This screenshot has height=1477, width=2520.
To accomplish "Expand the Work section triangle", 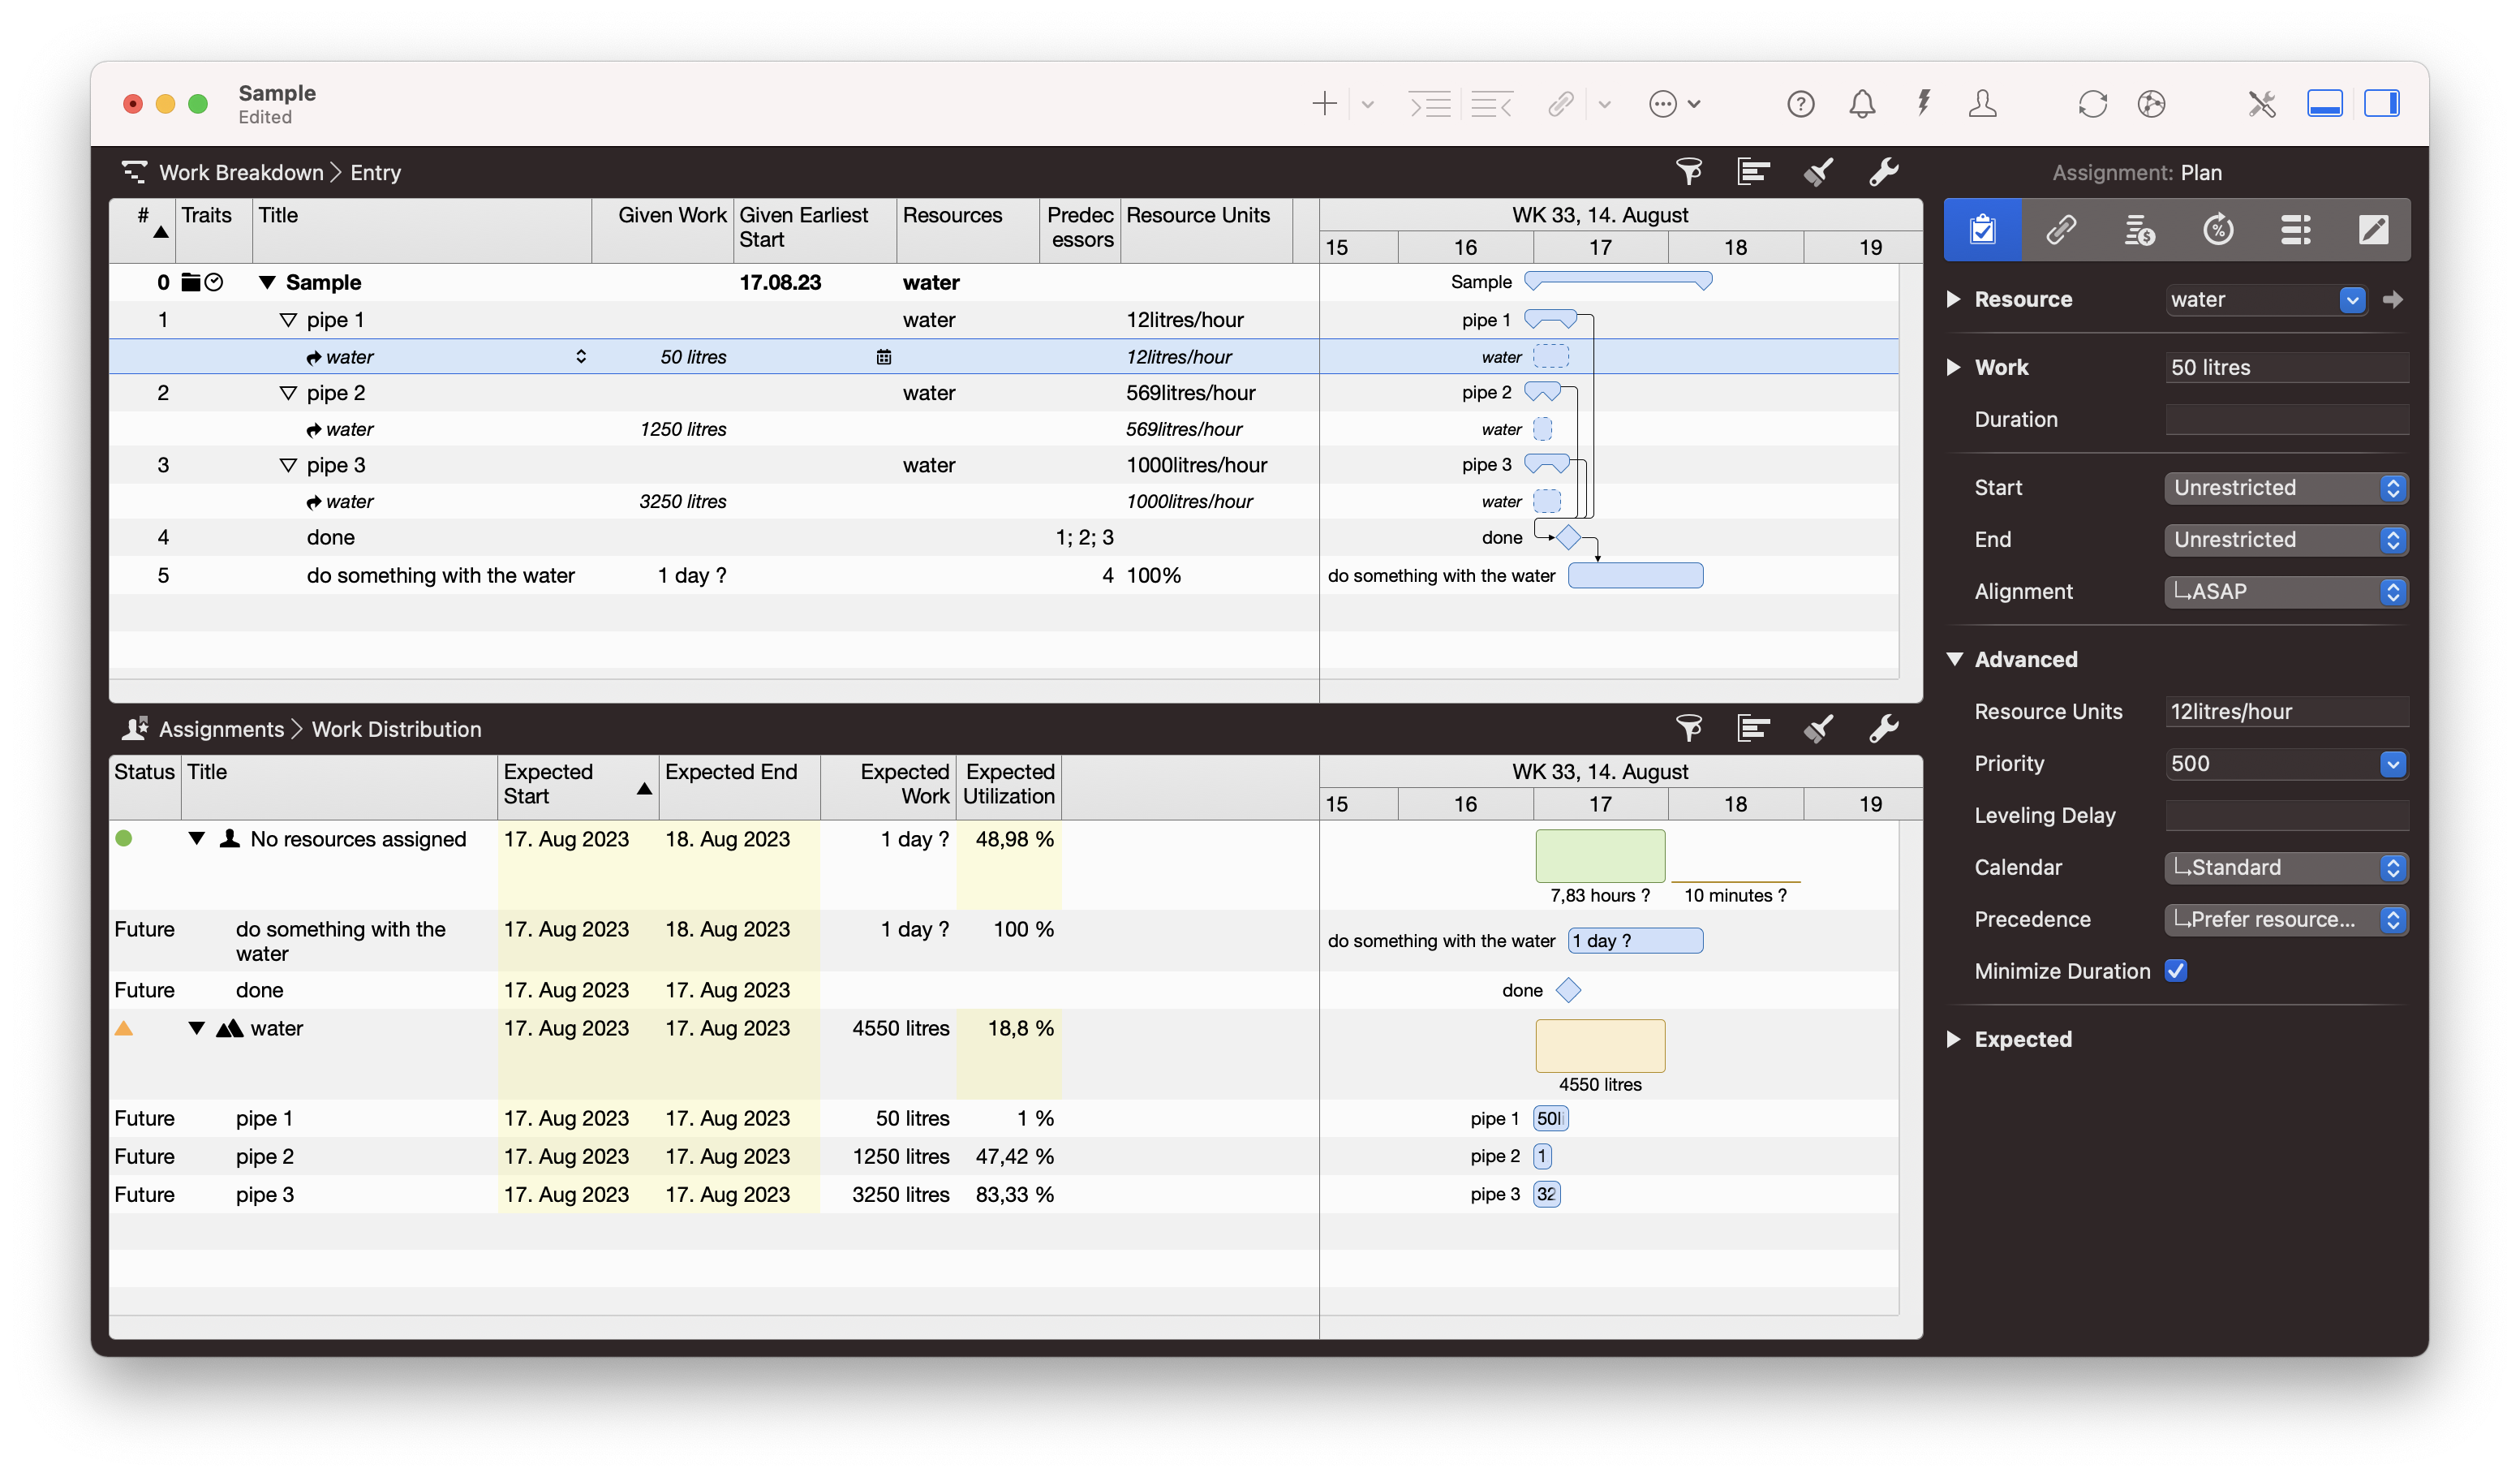I will pyautogui.click(x=1953, y=367).
